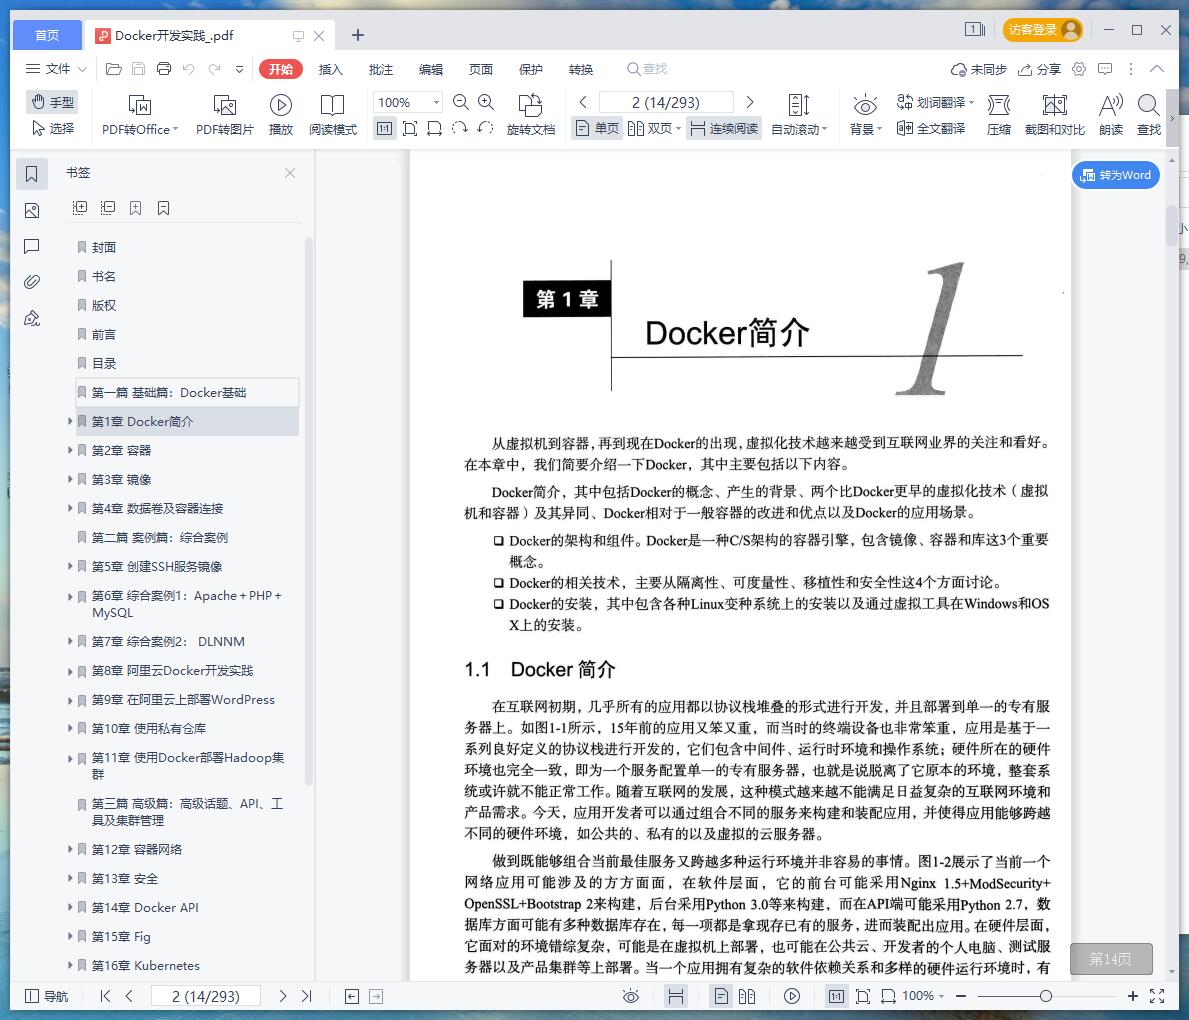This screenshot has width=1189, height=1020.
Task: Click 访客登录 login button
Action: click(1043, 30)
